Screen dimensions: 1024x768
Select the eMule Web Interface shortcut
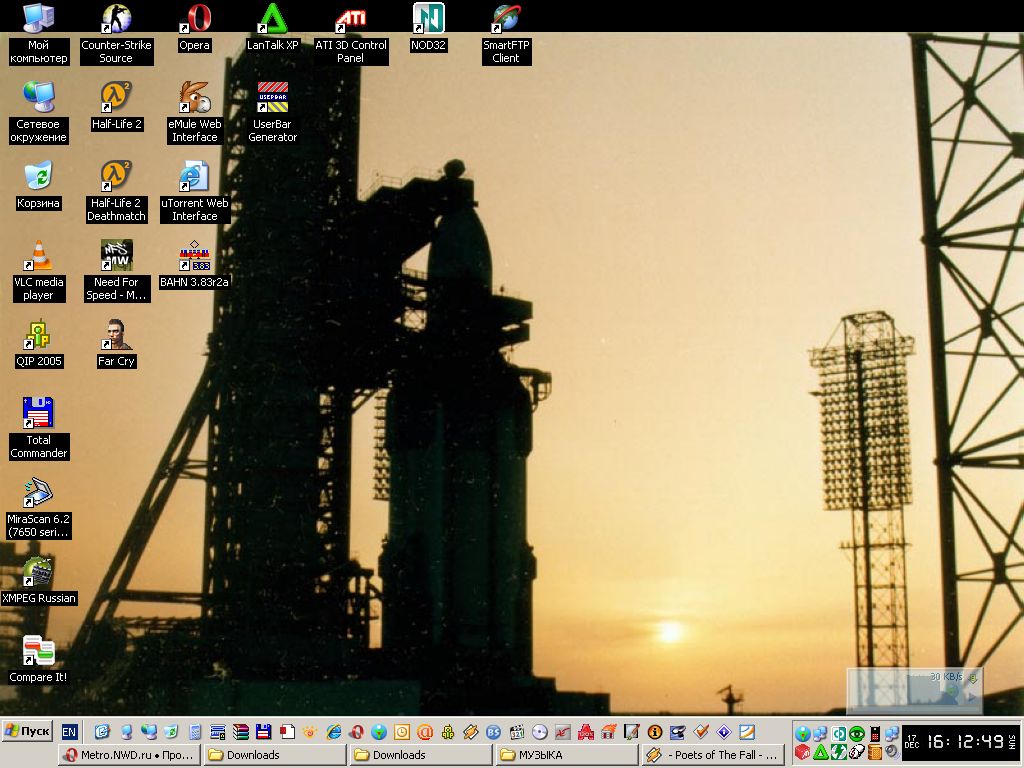tap(194, 98)
